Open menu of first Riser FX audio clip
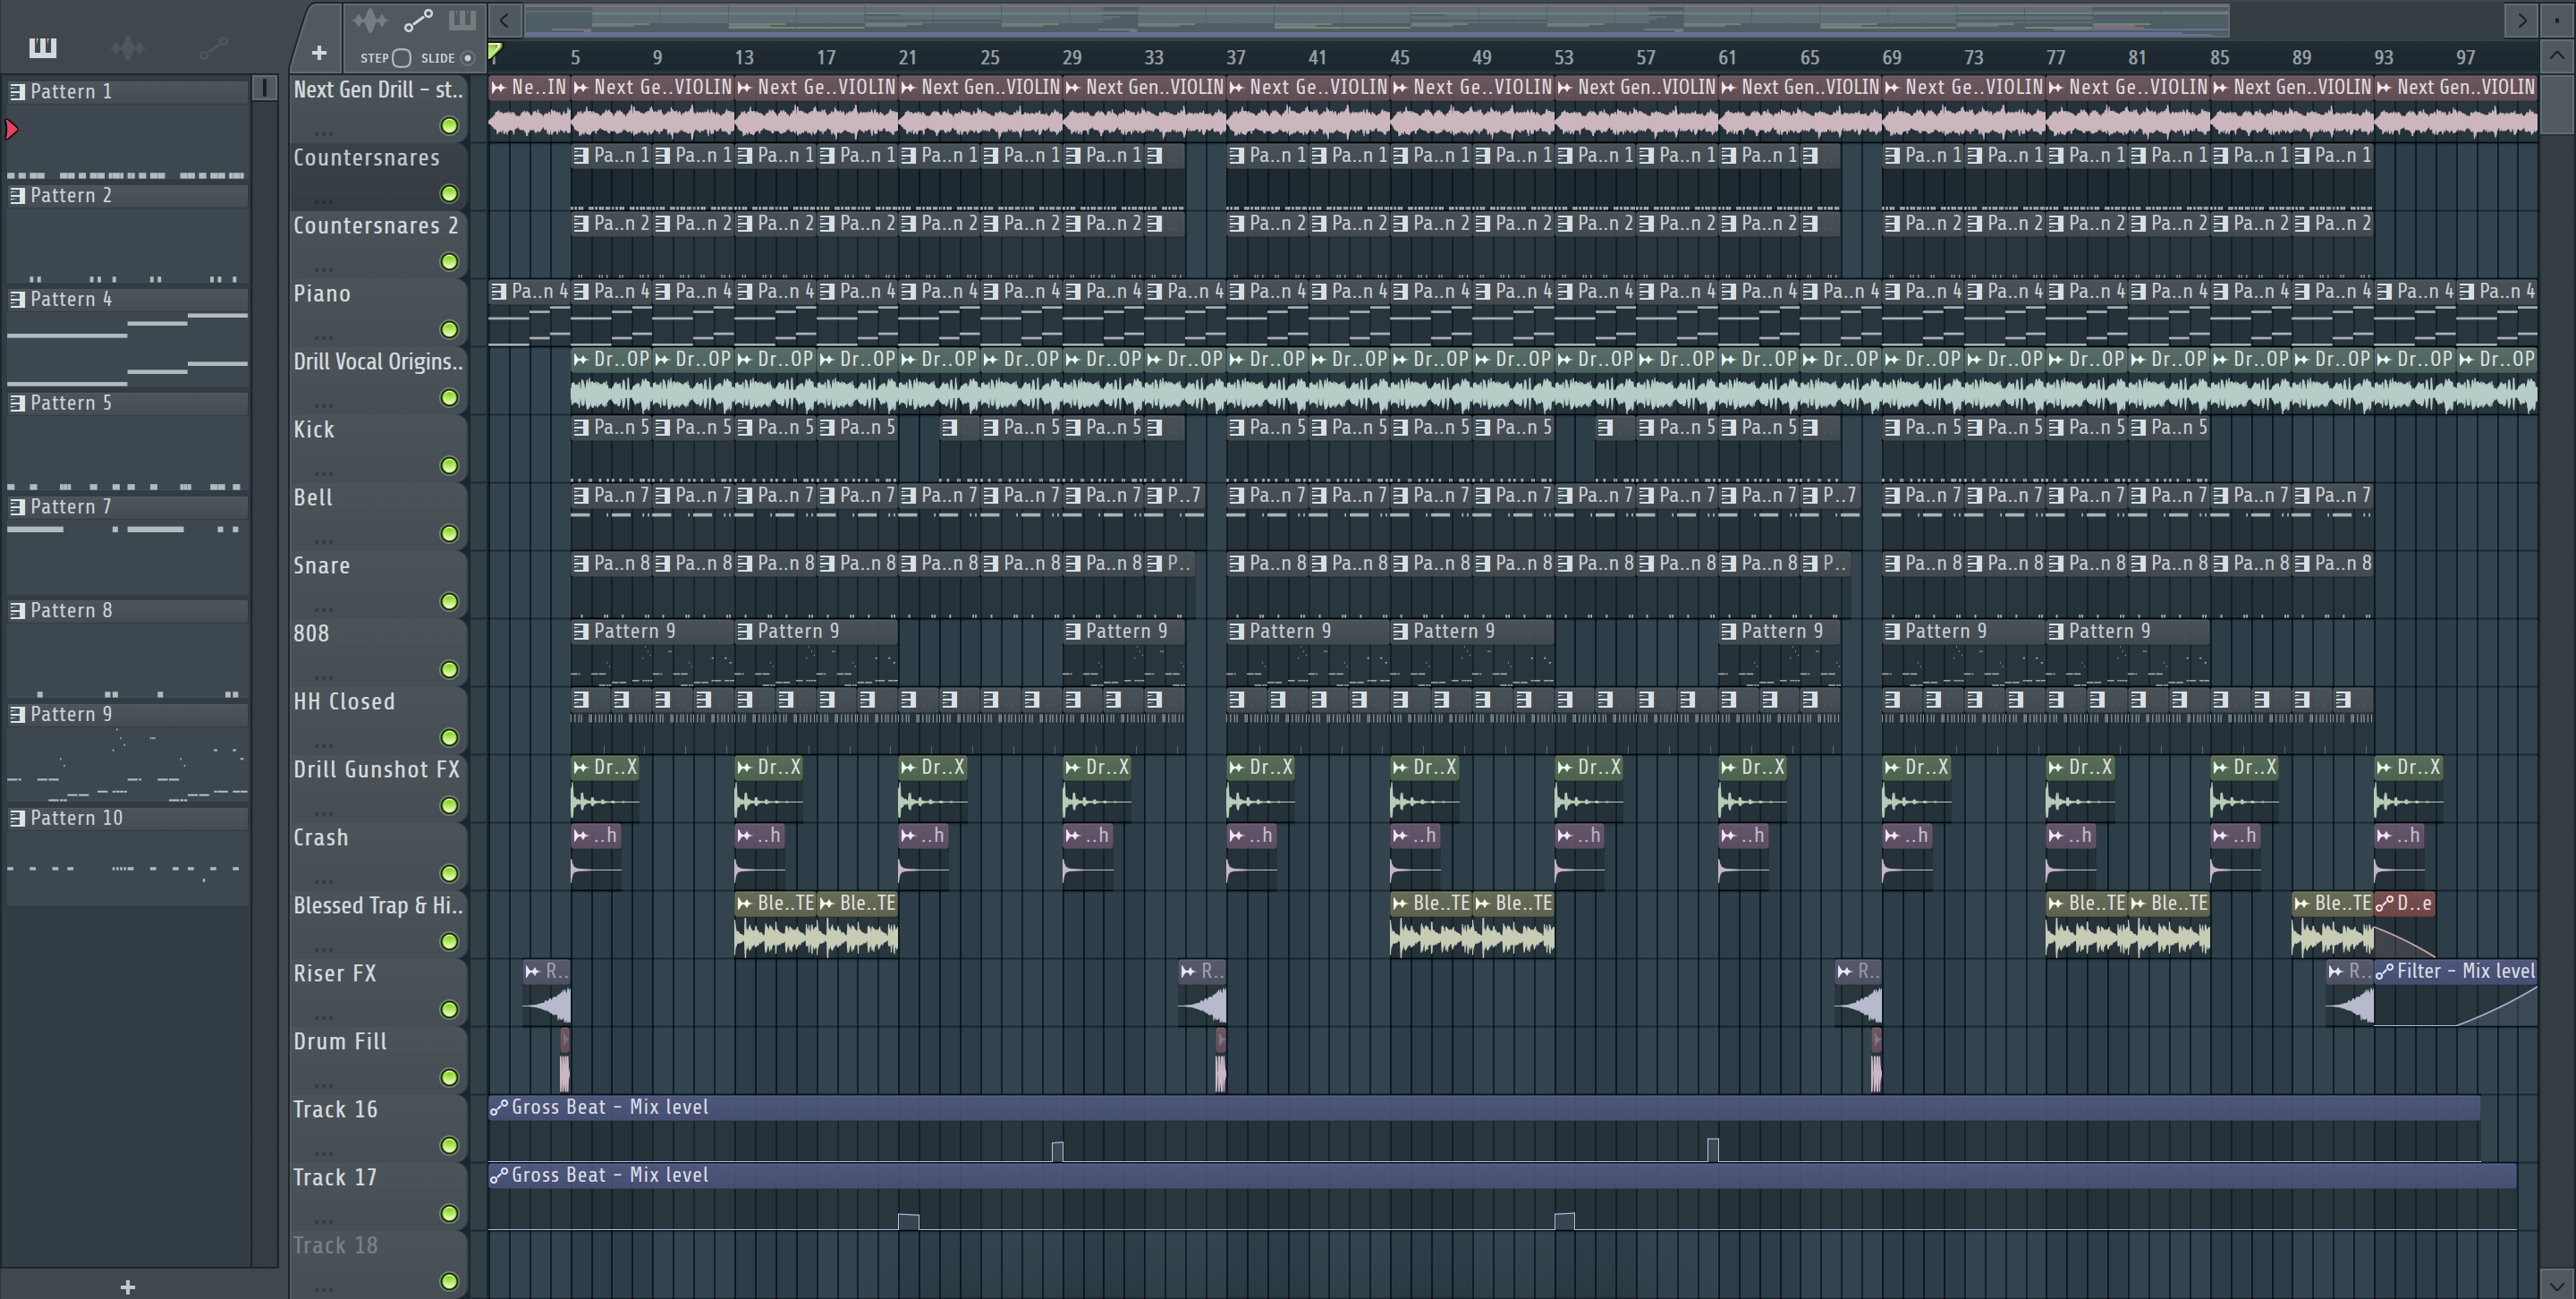This screenshot has height=1299, width=2576. tap(533, 971)
